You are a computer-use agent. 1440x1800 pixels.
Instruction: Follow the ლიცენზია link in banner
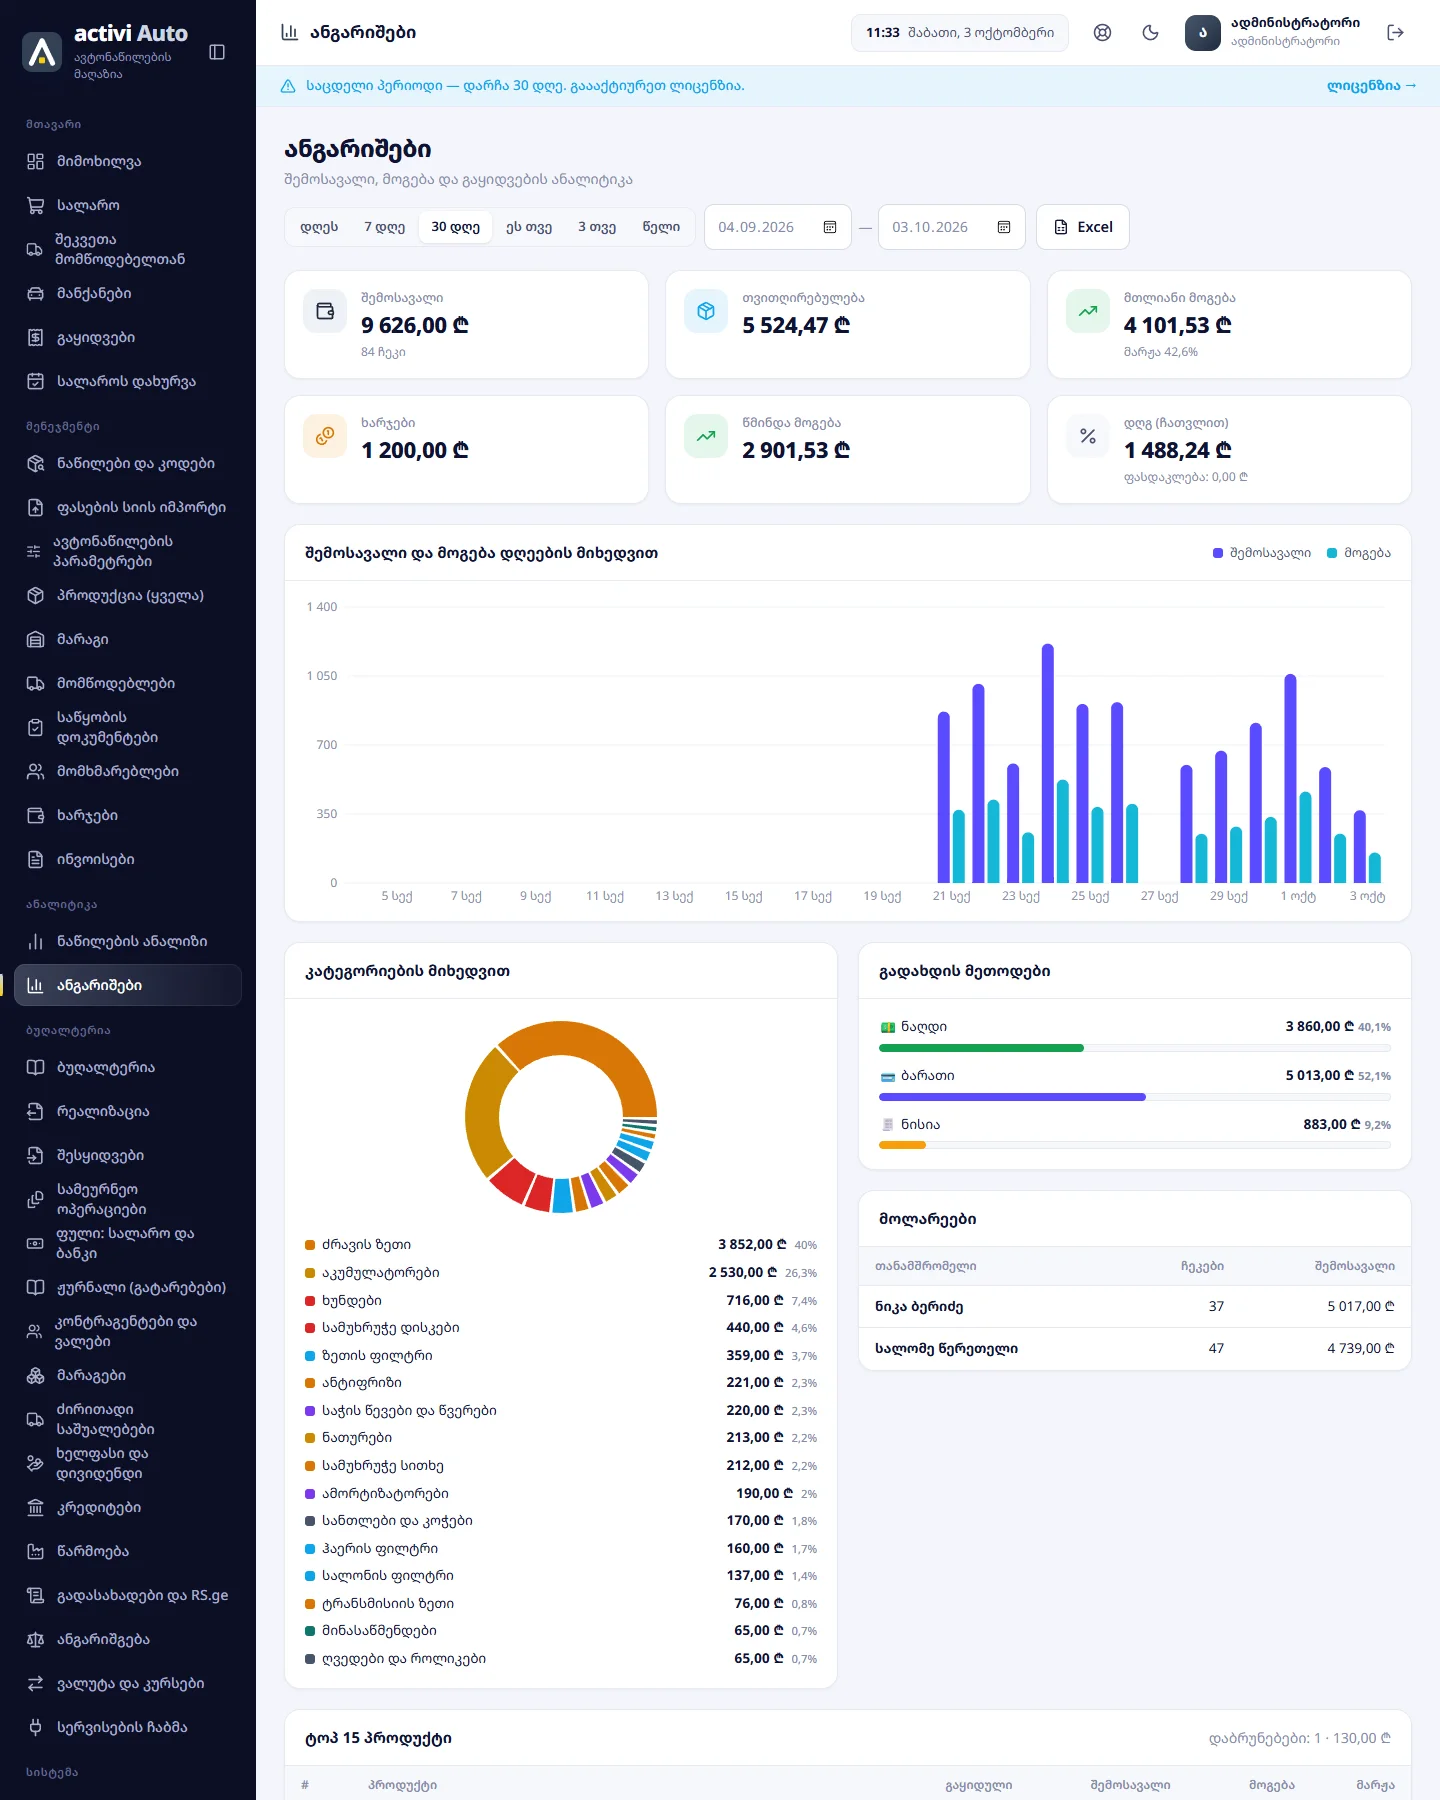[1371, 86]
